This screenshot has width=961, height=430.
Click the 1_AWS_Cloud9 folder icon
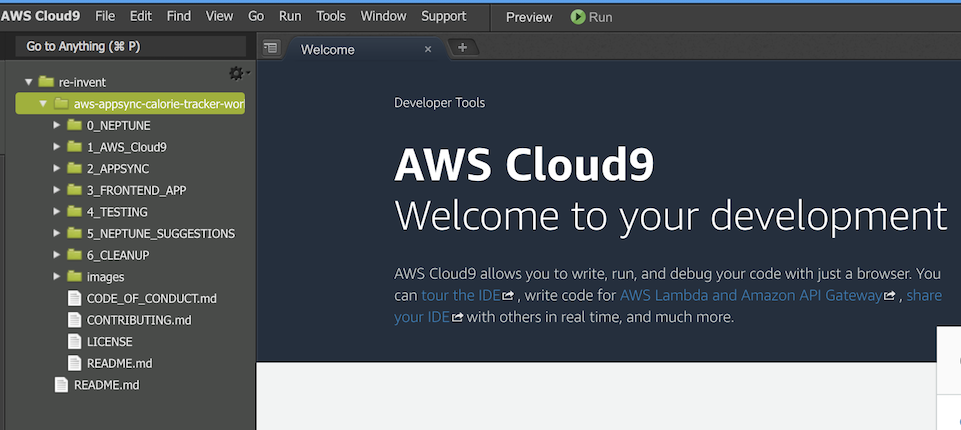tap(75, 146)
